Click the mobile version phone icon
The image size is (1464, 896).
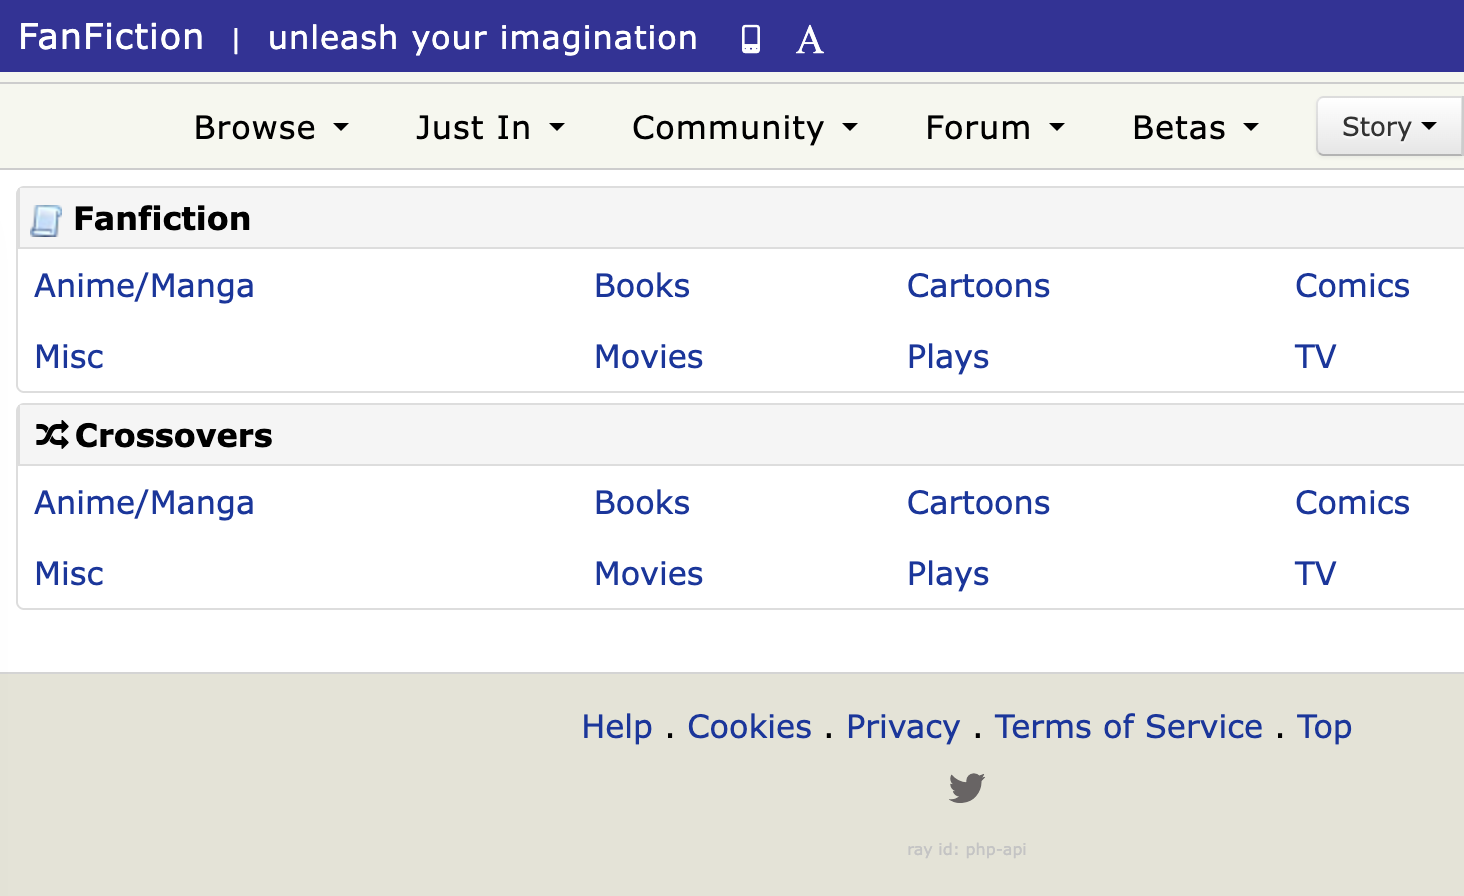coord(751,39)
